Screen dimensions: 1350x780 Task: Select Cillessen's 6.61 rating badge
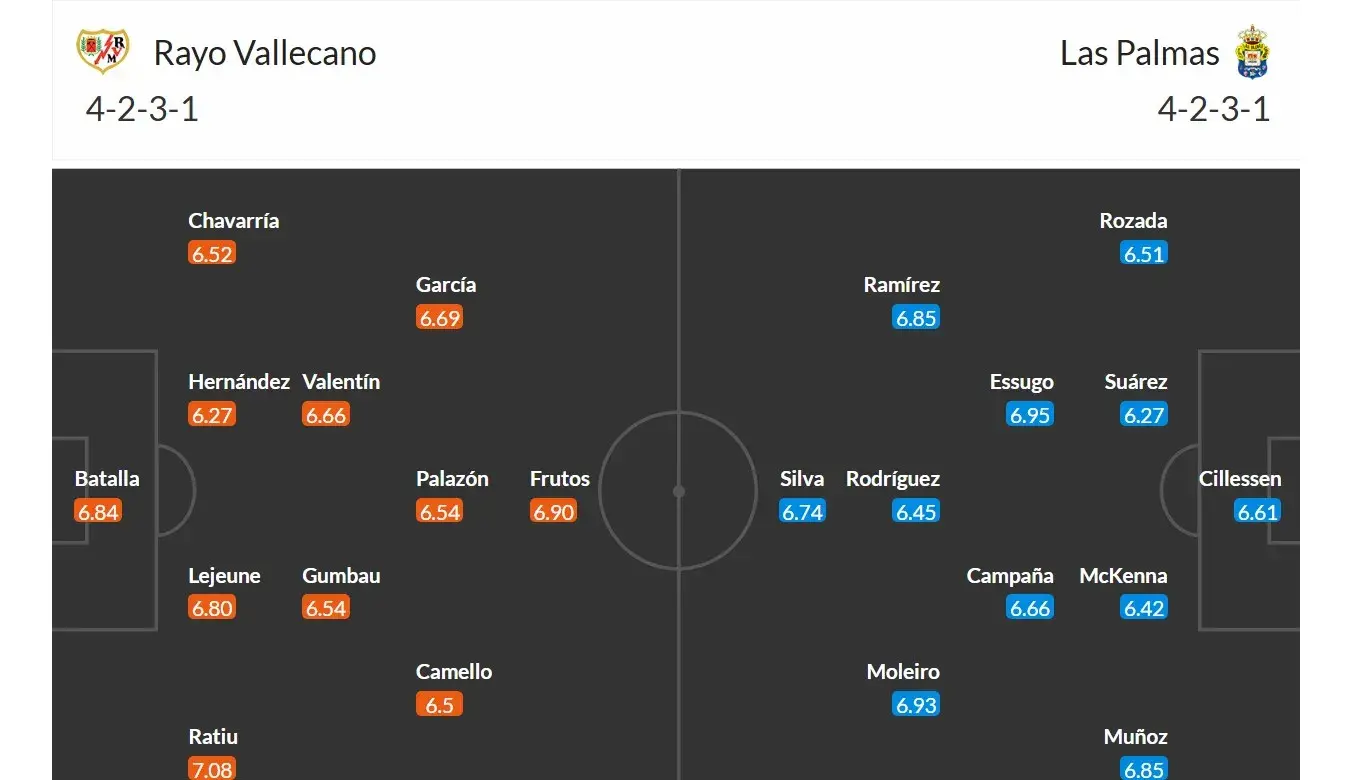(1258, 512)
